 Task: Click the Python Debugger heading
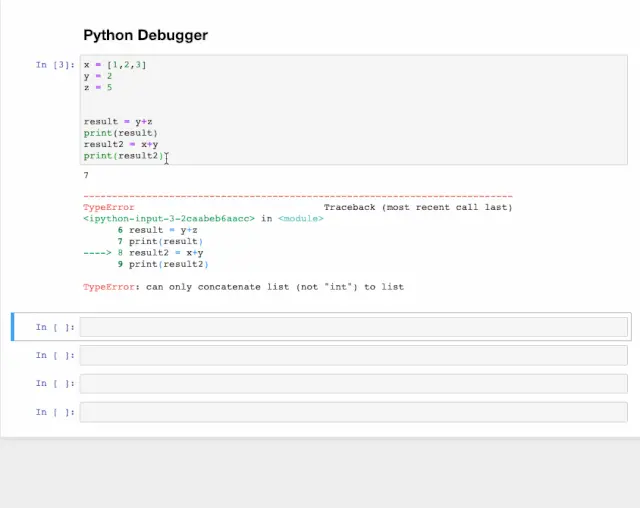pos(145,35)
